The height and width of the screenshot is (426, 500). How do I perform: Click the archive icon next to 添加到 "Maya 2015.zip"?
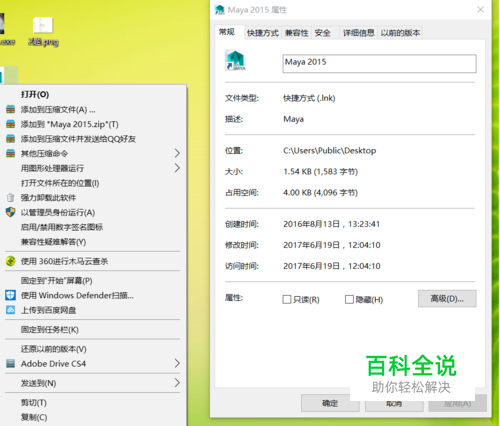coord(11,124)
